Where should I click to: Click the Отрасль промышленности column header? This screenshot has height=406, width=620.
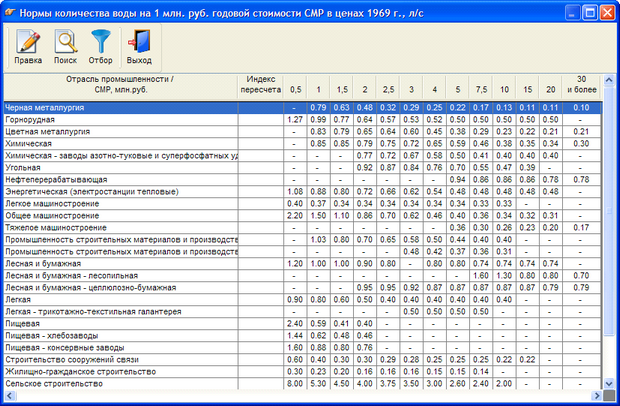[120, 85]
